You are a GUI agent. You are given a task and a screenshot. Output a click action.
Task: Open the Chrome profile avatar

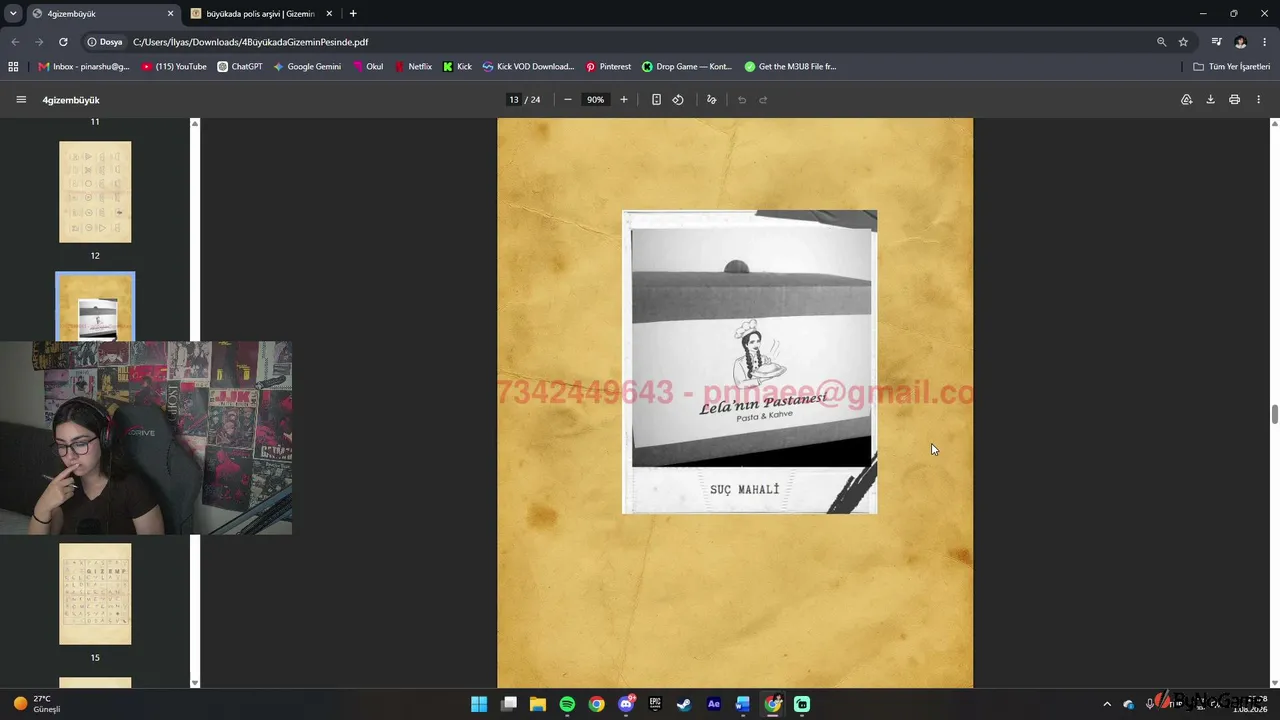tap(1240, 42)
